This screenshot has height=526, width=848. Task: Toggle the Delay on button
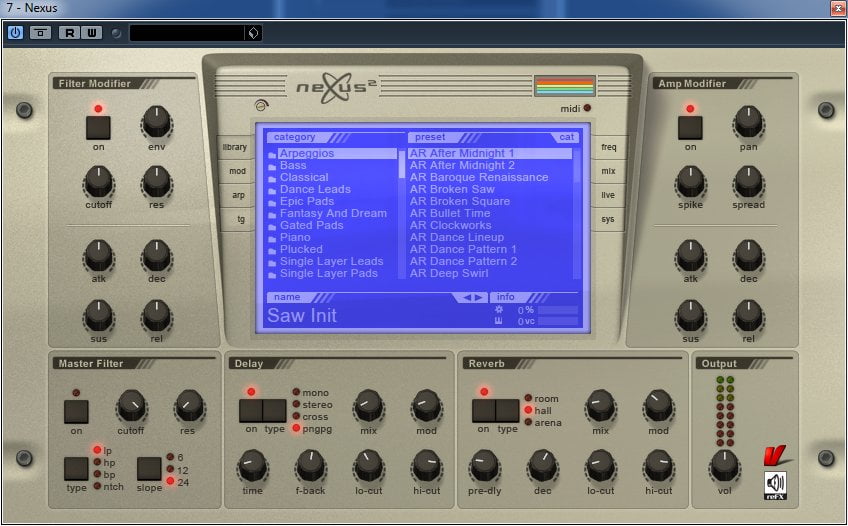click(x=251, y=411)
